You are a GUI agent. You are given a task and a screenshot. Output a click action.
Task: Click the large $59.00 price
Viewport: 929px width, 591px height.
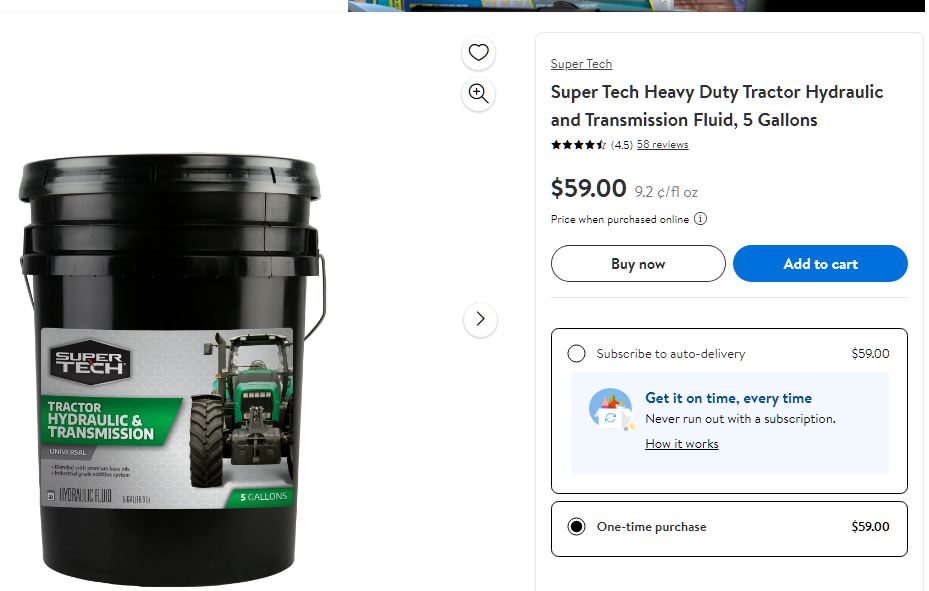coord(588,188)
